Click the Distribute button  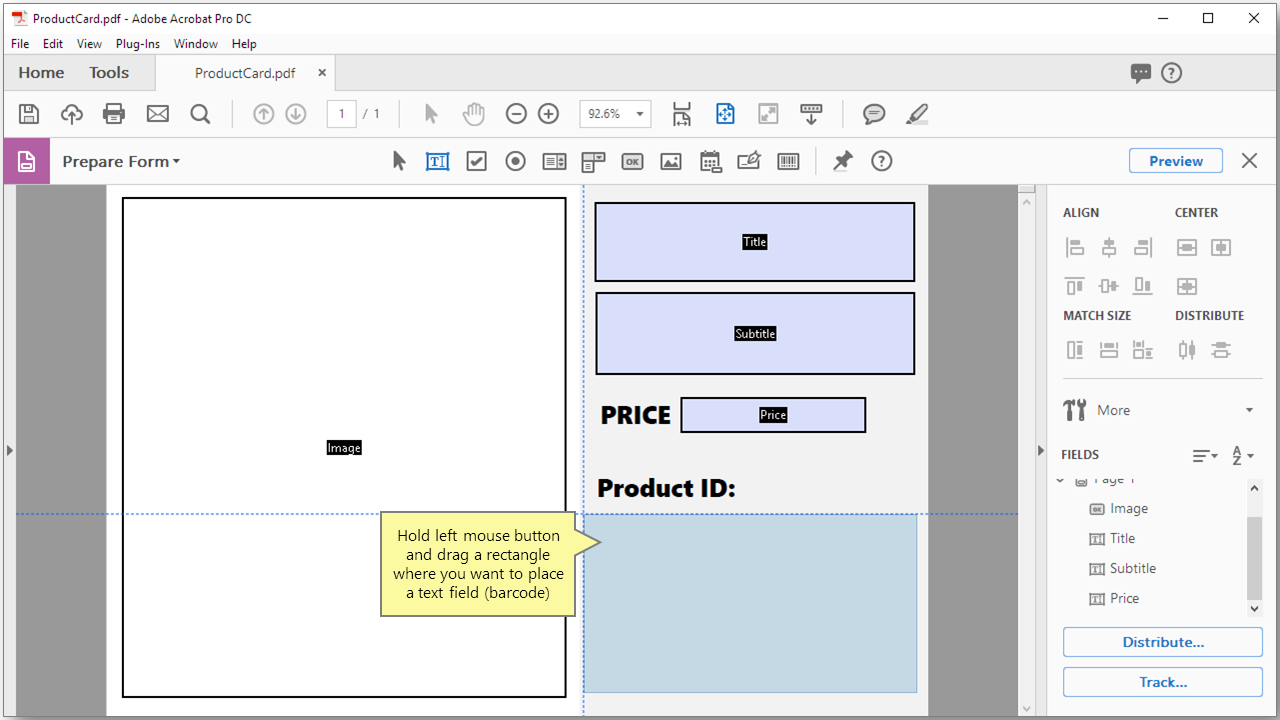1162,641
